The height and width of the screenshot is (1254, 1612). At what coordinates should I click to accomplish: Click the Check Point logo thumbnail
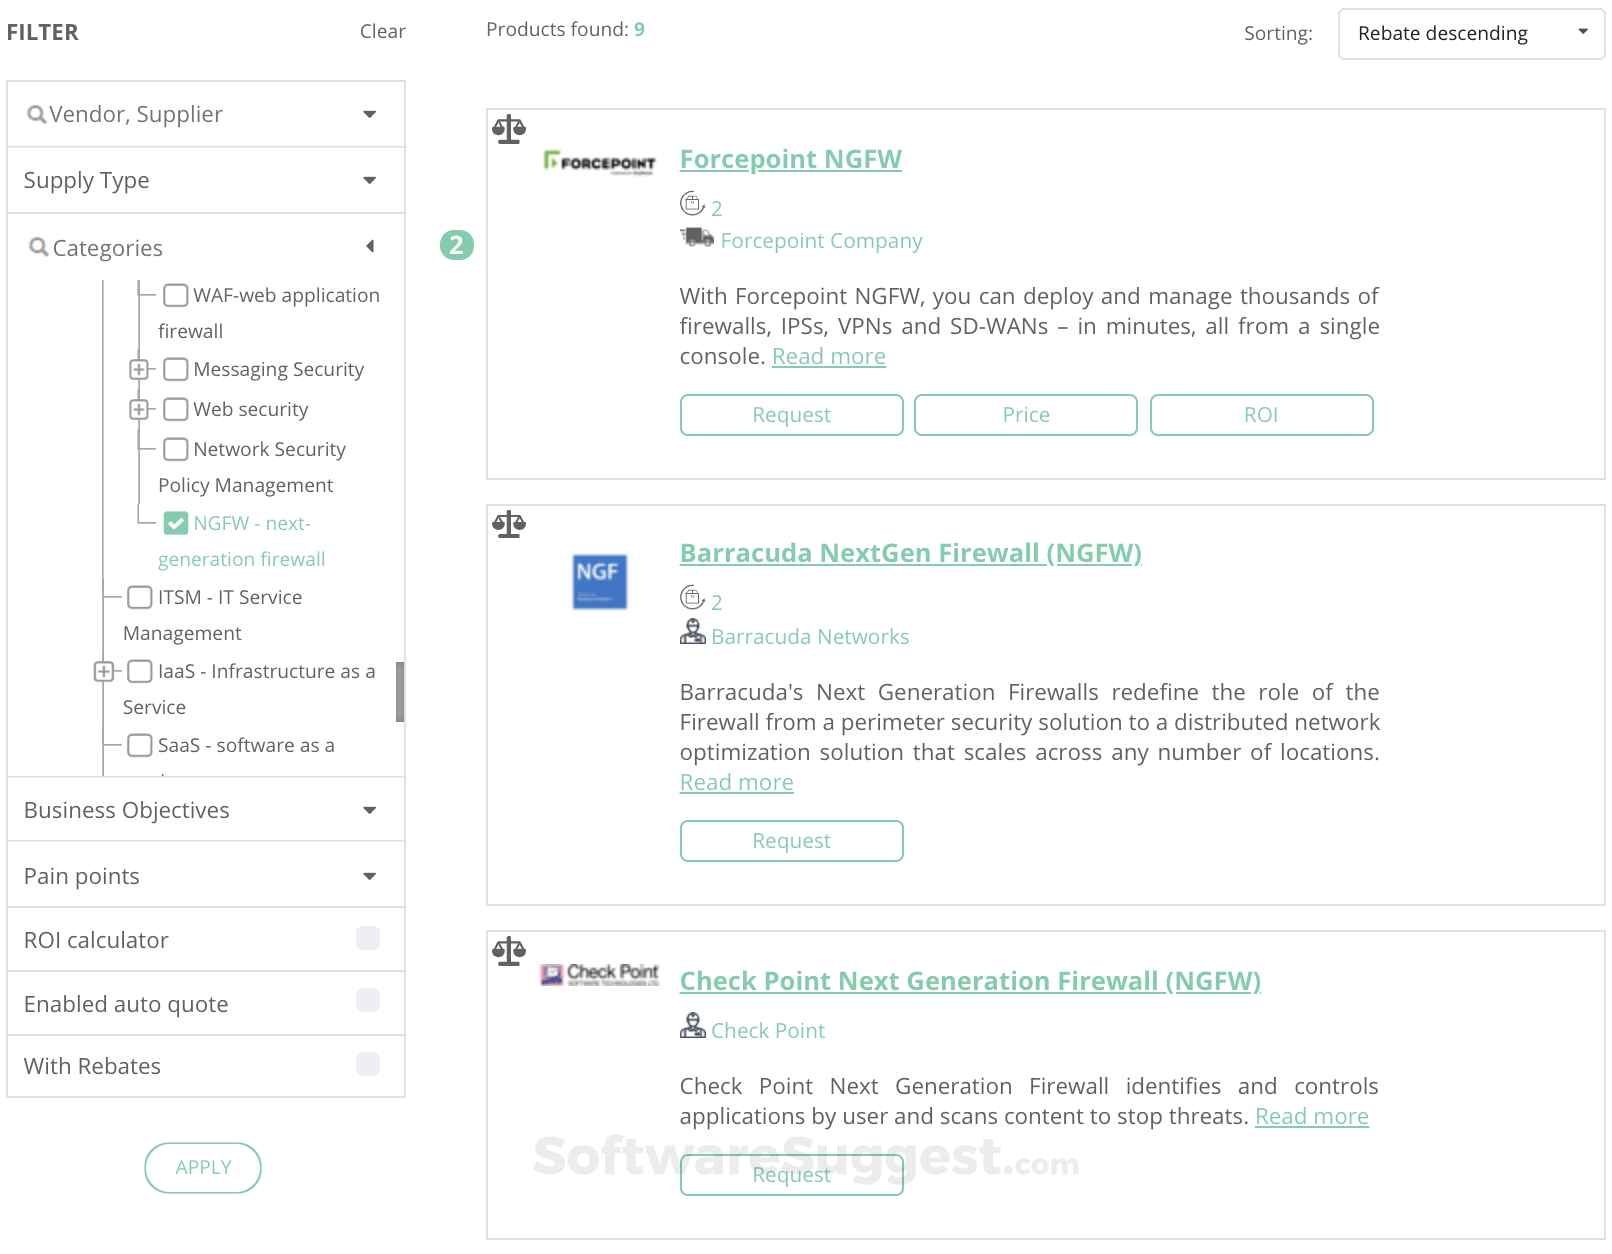pos(599,974)
